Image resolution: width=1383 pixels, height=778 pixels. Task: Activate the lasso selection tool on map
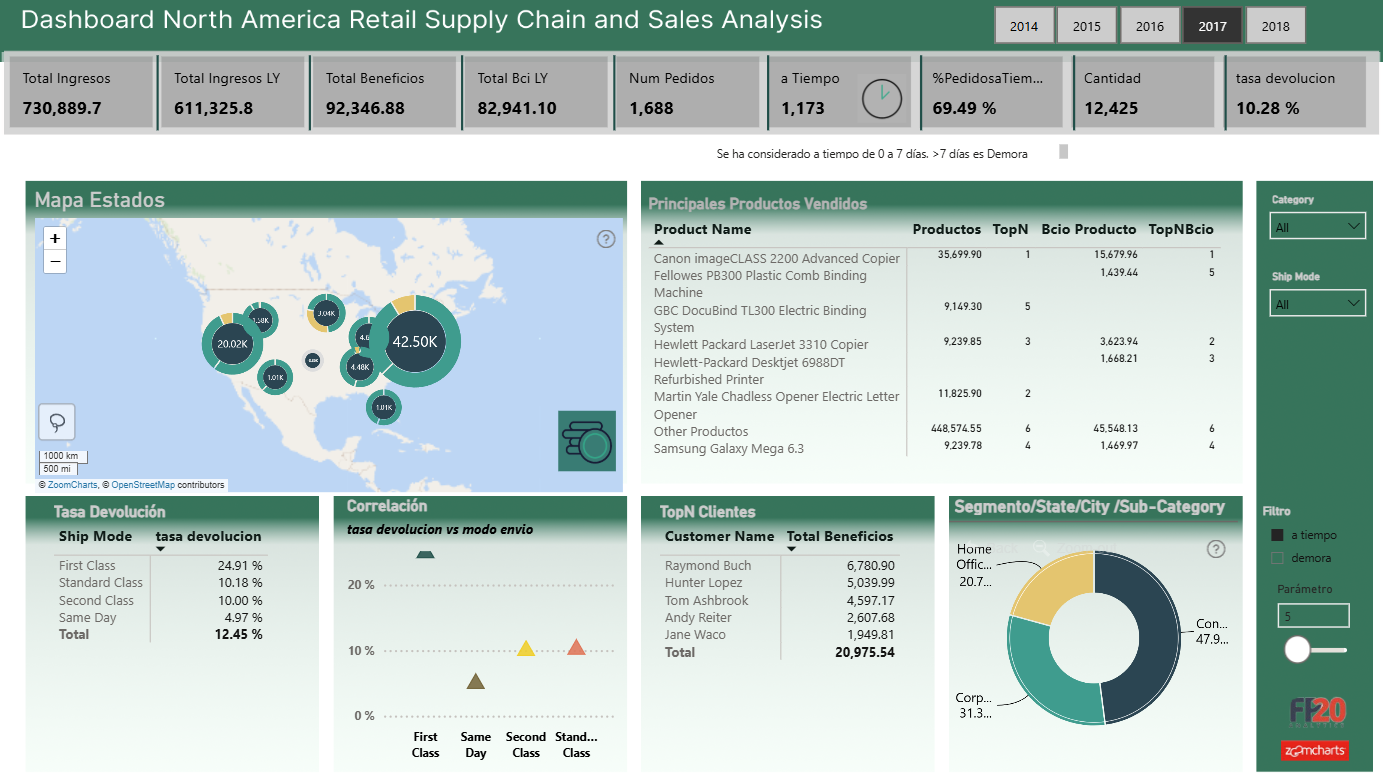(x=56, y=421)
